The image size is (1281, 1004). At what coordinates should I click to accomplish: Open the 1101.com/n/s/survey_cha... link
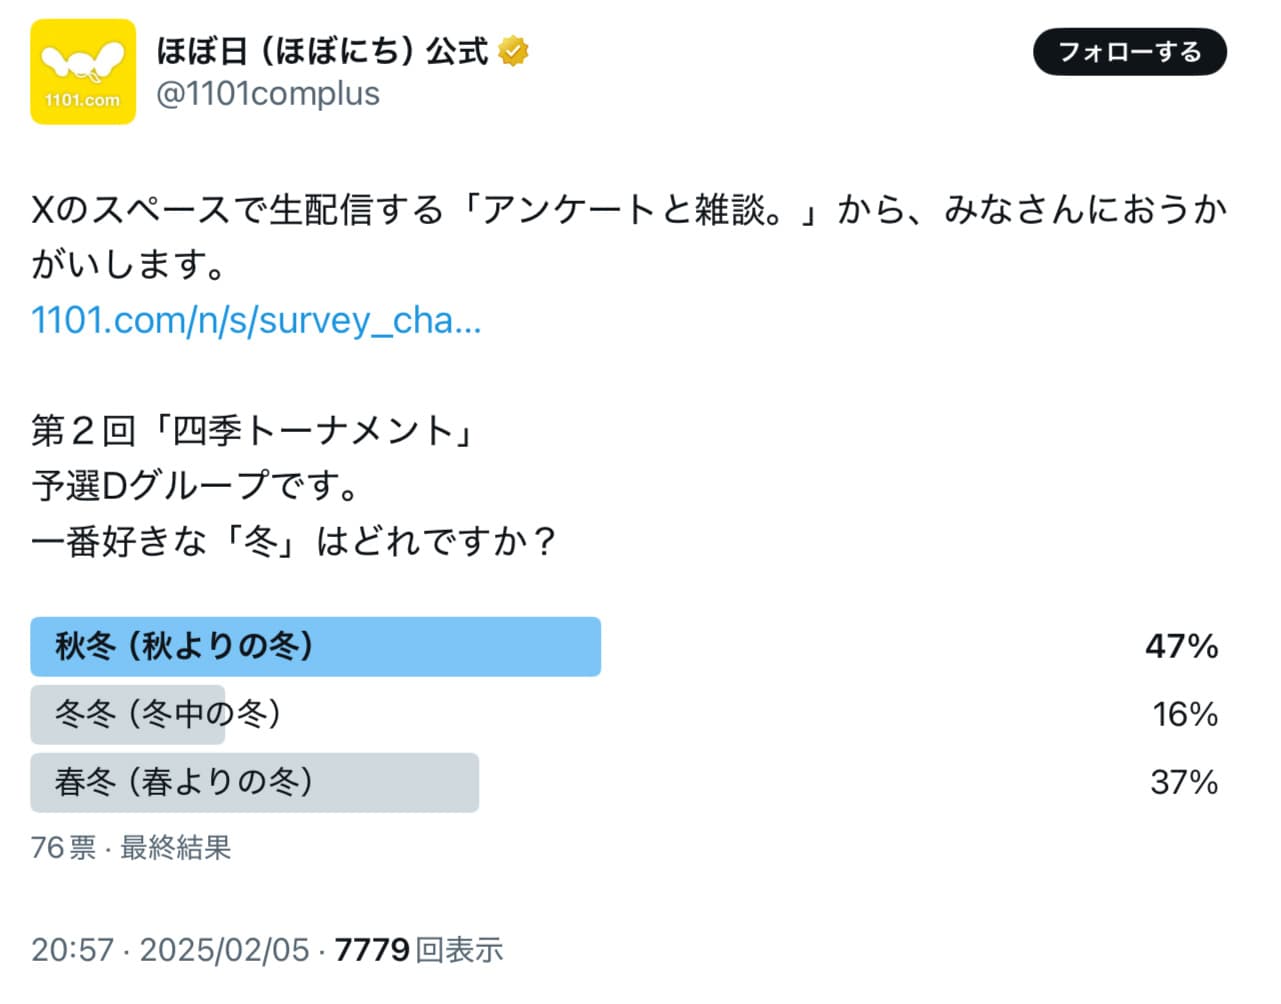256,320
